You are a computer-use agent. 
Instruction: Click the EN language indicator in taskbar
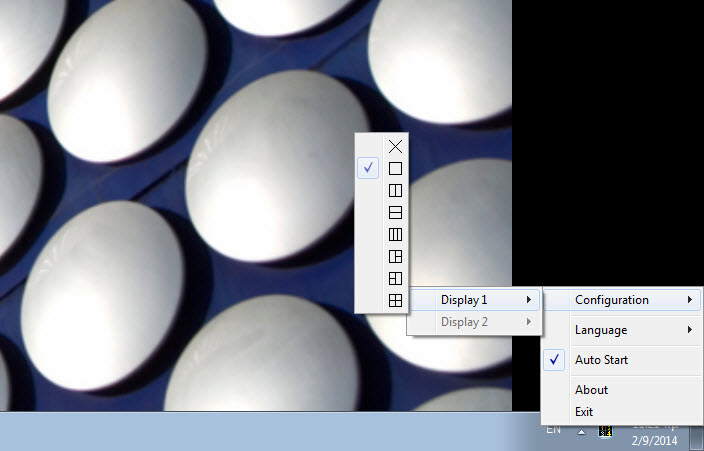[x=554, y=430]
